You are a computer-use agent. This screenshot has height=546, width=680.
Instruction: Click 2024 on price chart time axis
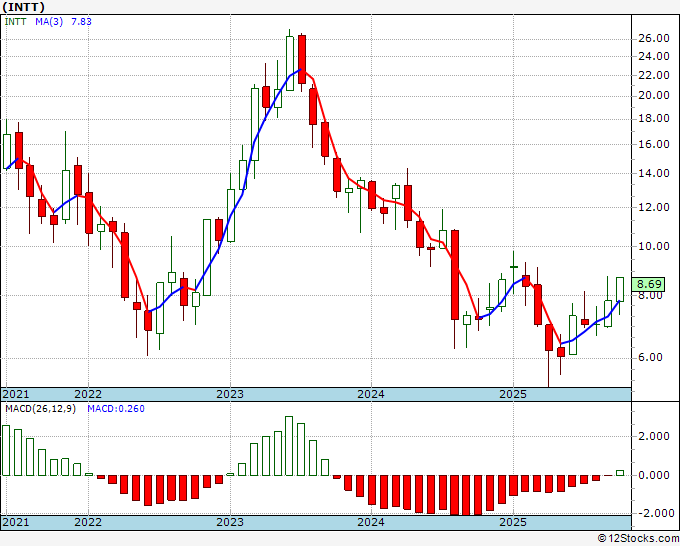(x=371, y=394)
